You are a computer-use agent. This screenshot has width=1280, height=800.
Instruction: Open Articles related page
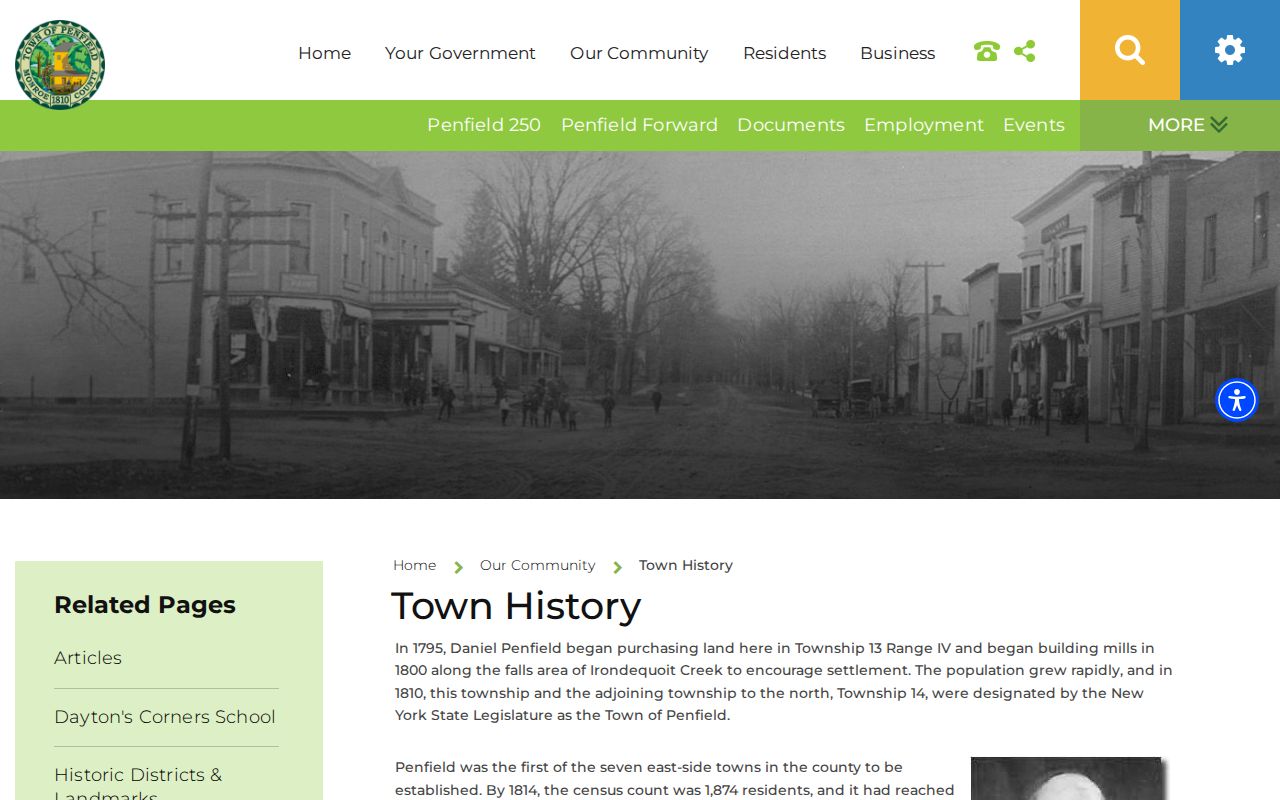[x=88, y=658]
